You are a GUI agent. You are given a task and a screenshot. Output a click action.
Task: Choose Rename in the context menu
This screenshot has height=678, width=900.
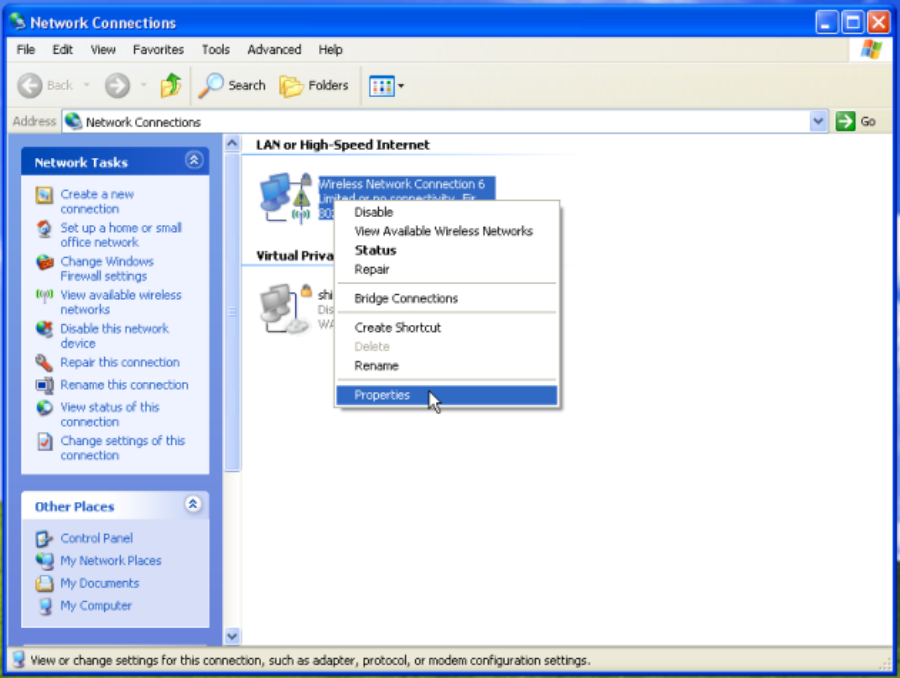click(447, 366)
